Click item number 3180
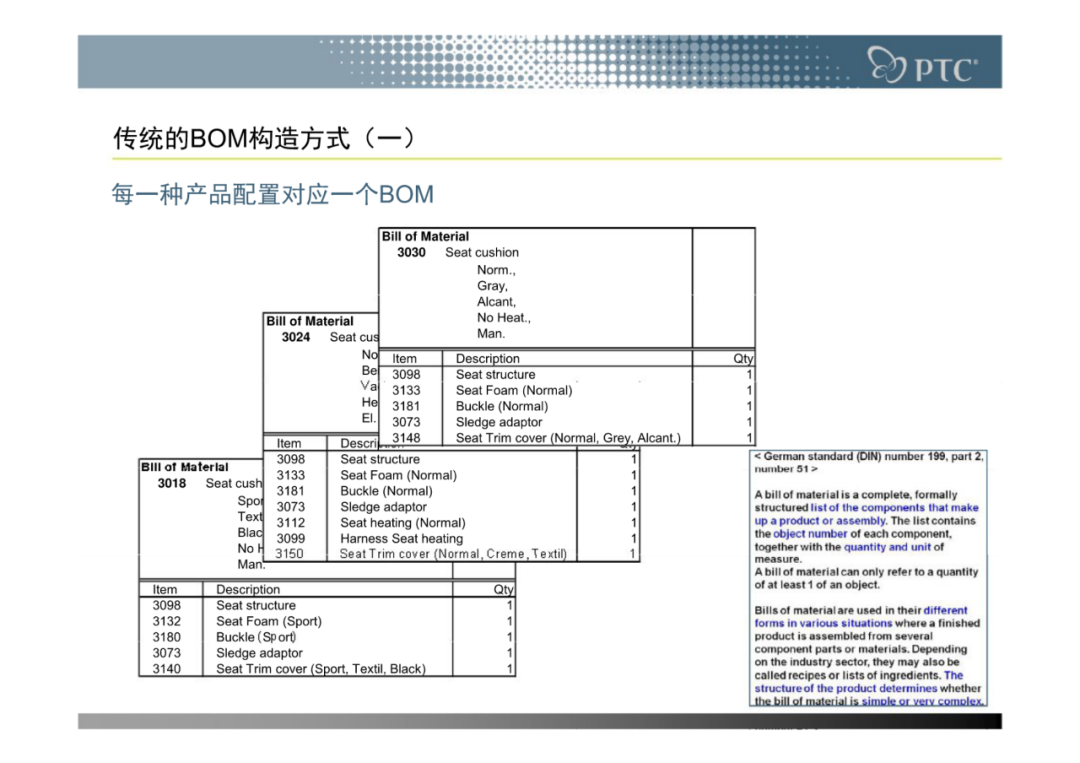 (x=167, y=636)
